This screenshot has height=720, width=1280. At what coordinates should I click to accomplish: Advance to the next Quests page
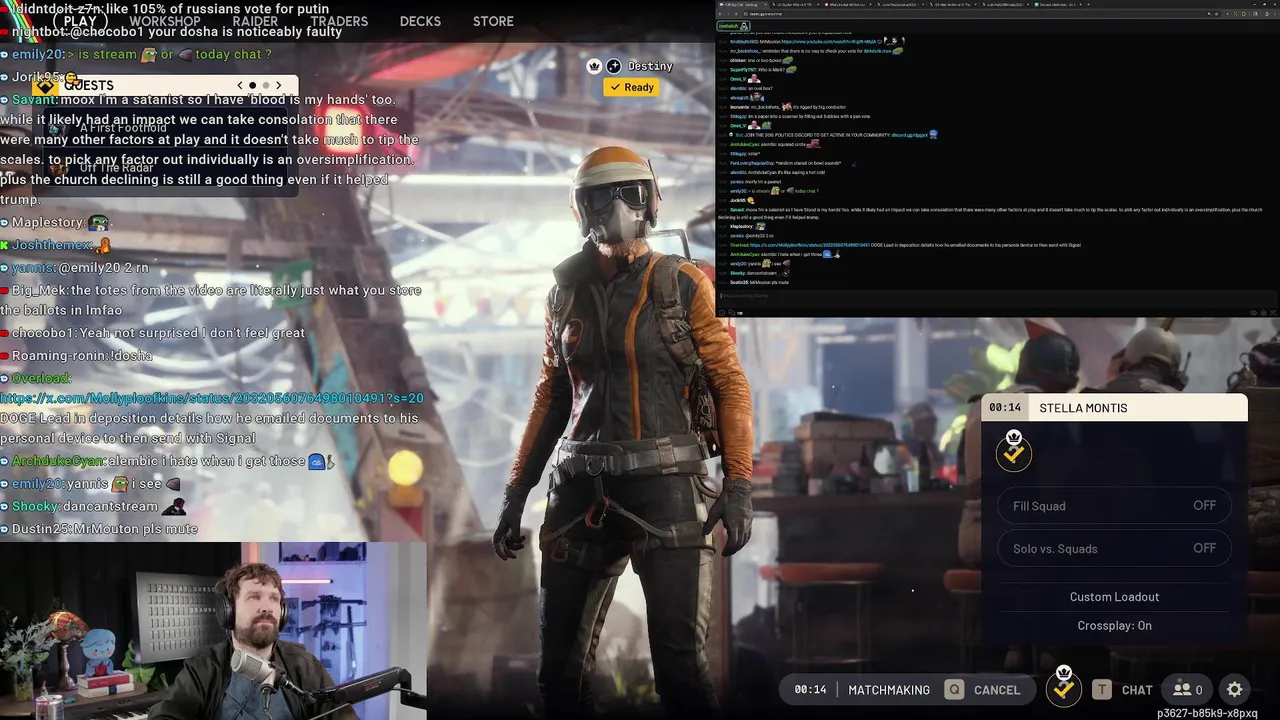pos(279,86)
